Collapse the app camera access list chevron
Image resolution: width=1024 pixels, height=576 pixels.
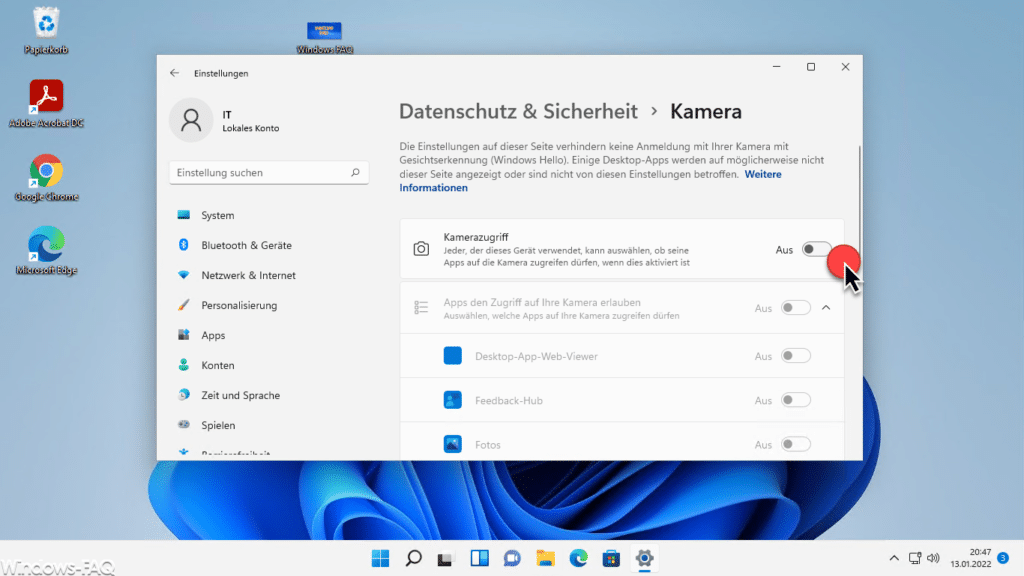coord(826,308)
